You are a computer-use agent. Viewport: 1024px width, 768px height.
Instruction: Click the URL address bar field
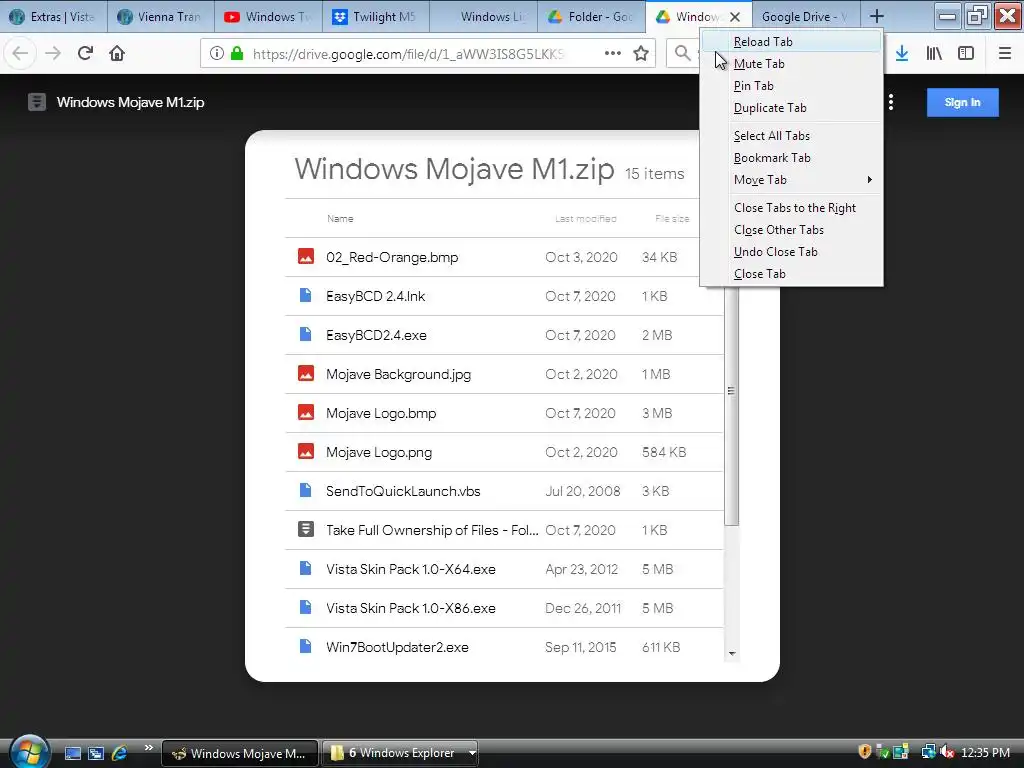[x=408, y=54]
